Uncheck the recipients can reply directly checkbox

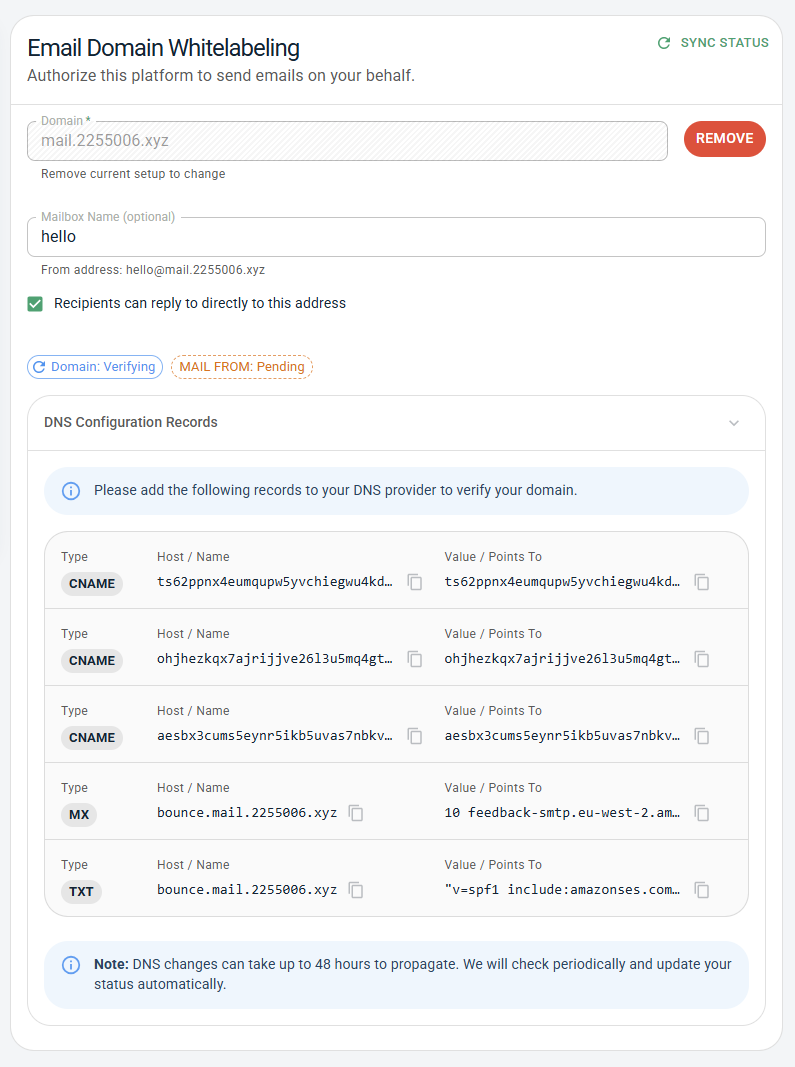[36, 304]
